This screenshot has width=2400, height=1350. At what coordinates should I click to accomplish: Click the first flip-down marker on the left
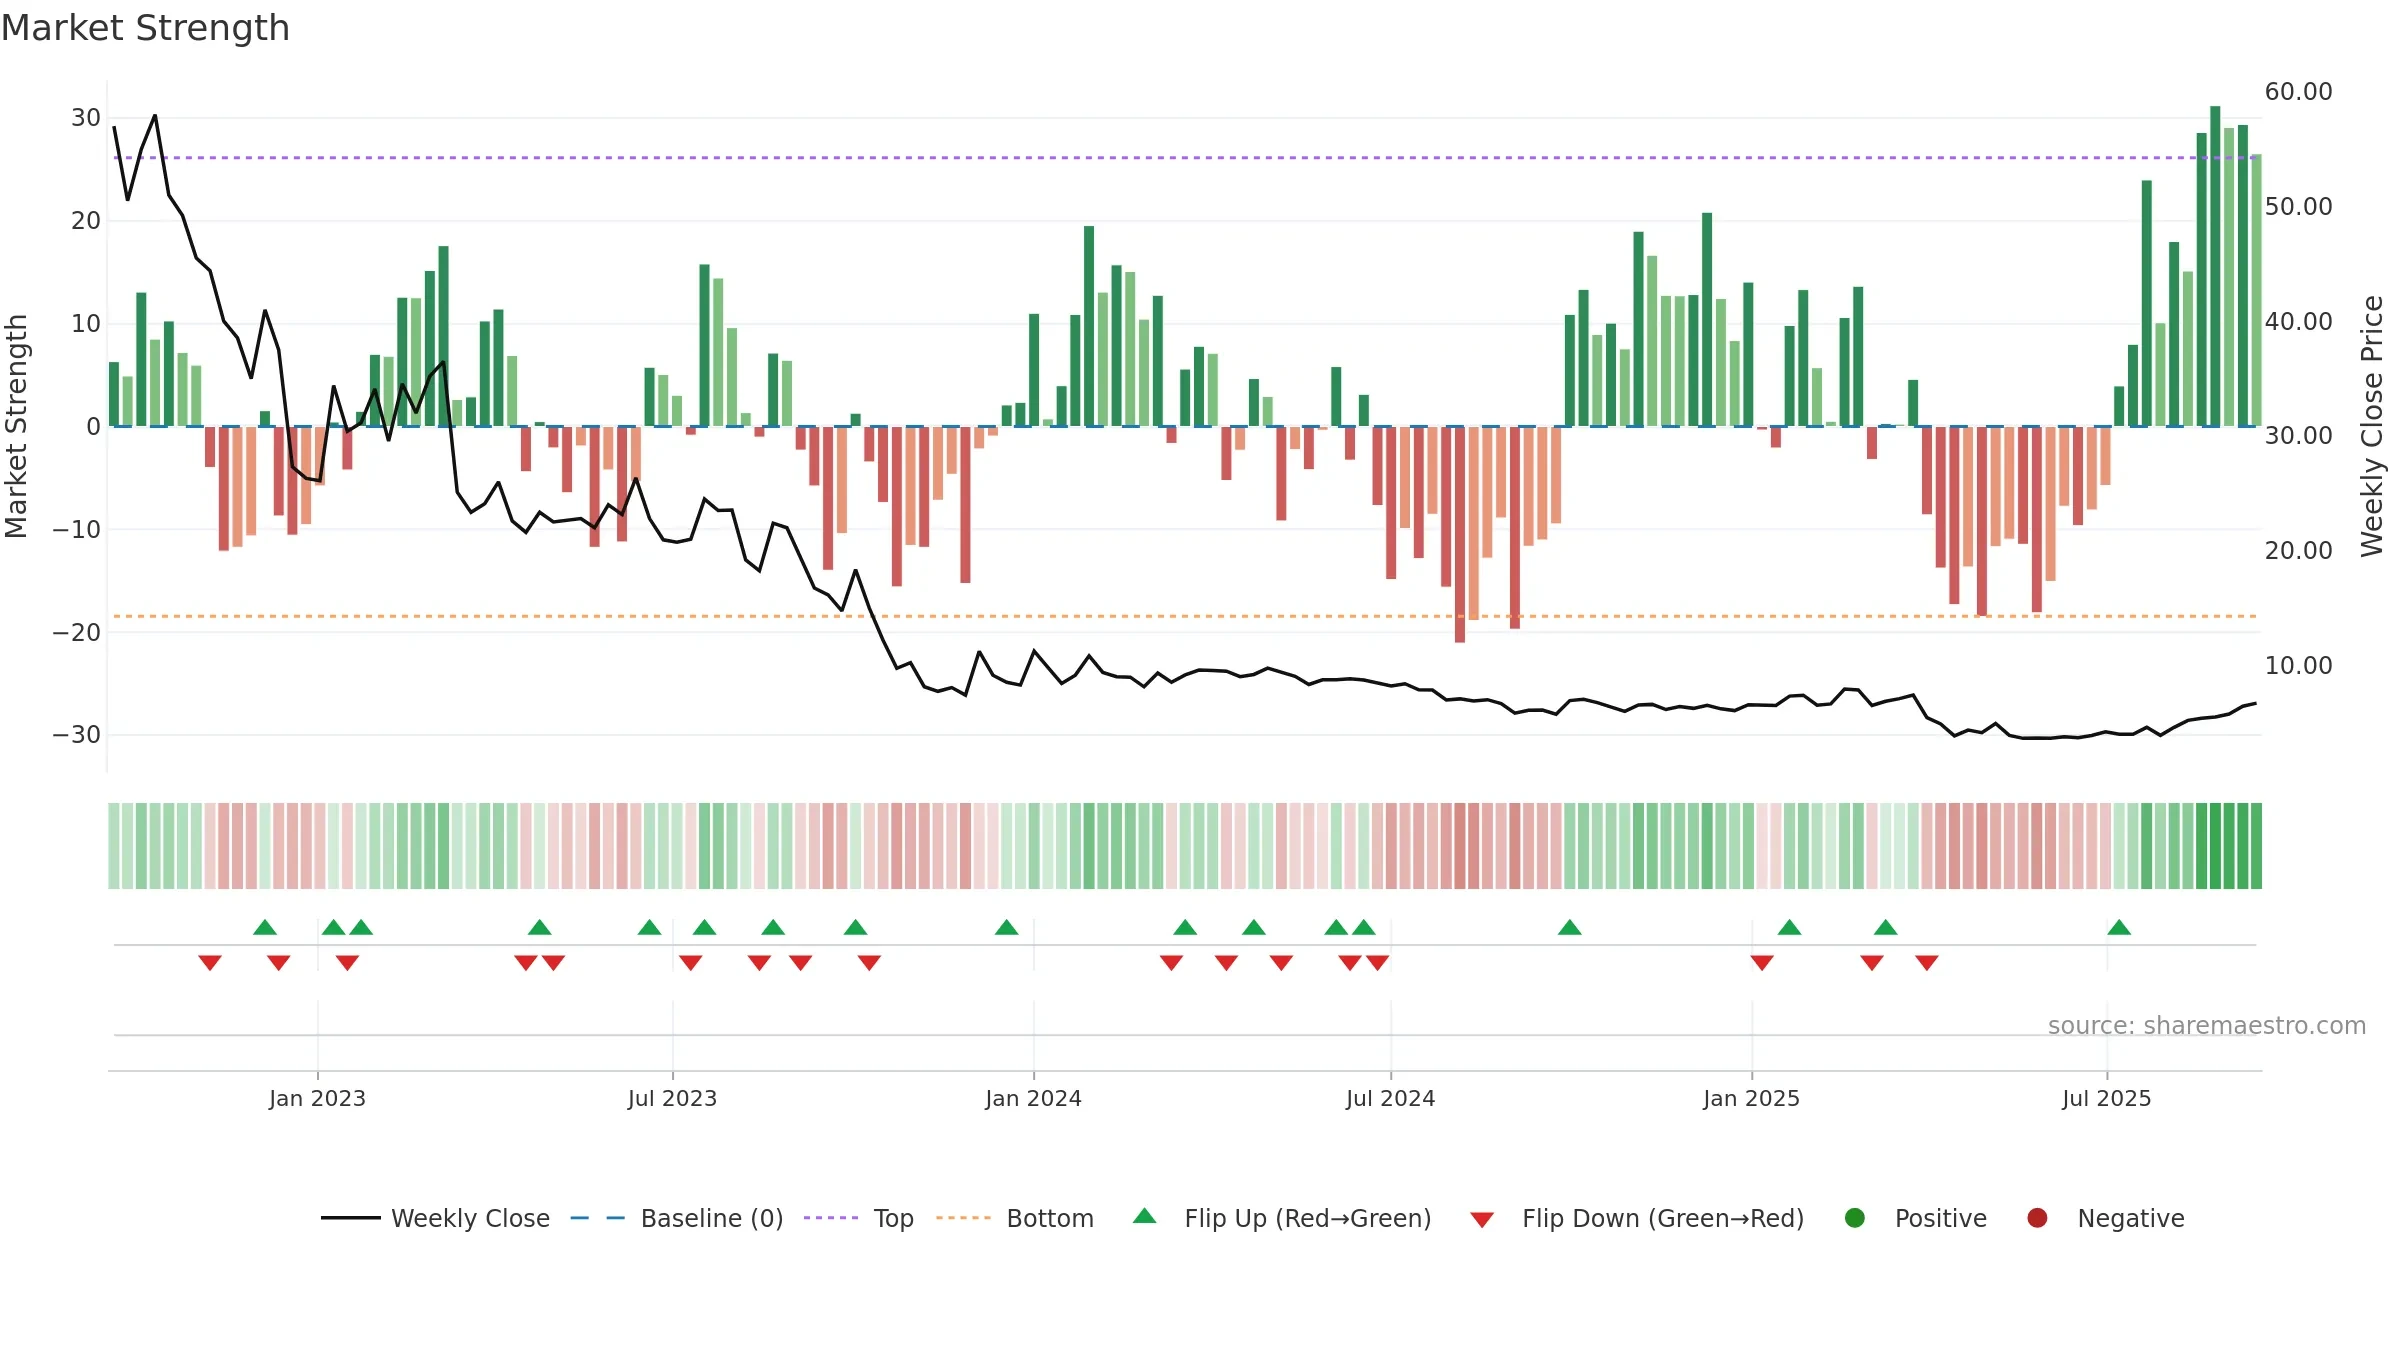click(210, 962)
